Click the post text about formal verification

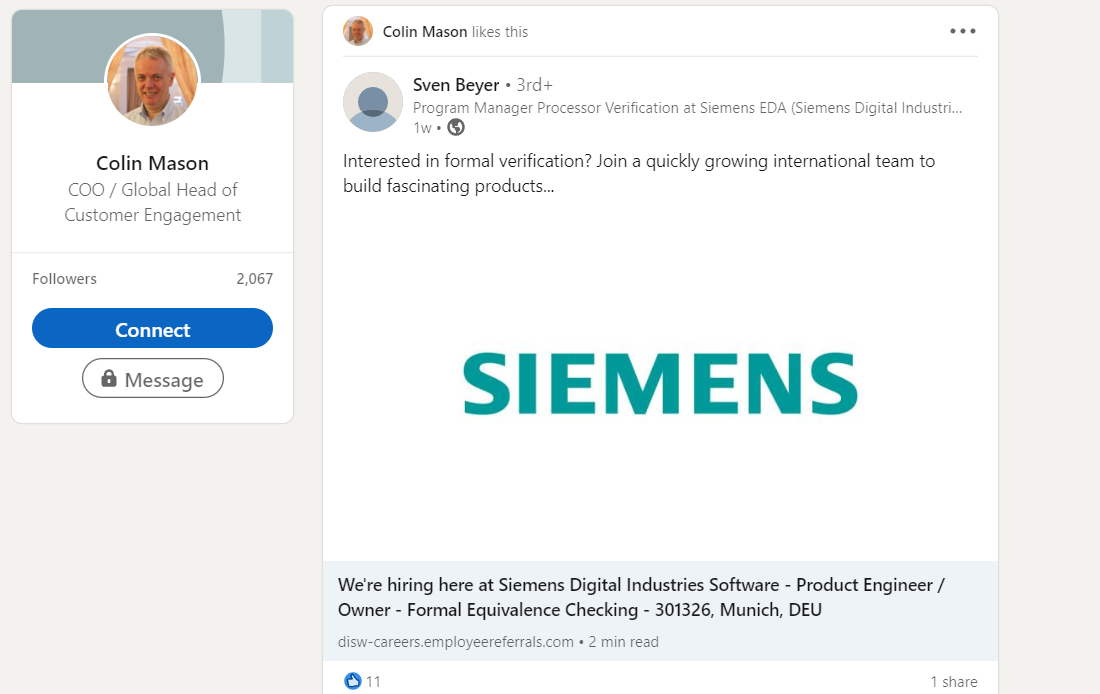pos(639,173)
